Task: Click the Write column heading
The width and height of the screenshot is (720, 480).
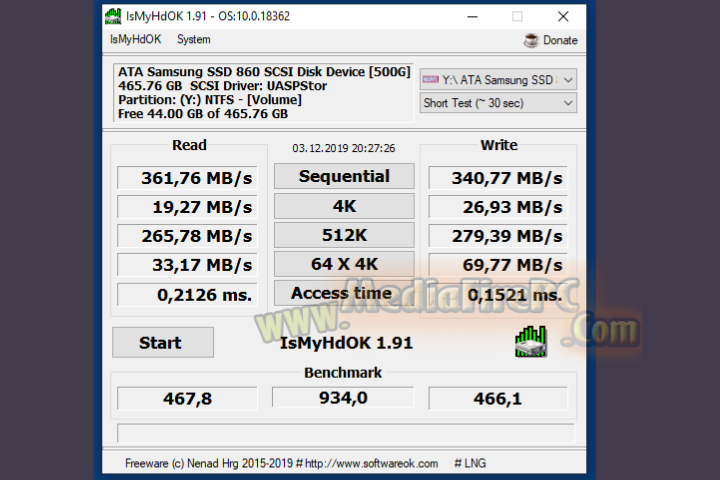Action: [499, 145]
